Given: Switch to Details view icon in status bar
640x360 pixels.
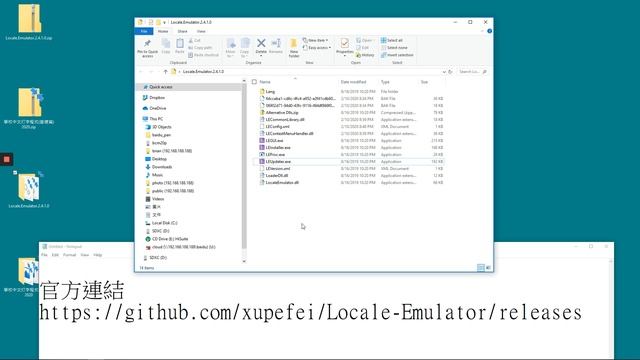Looking at the screenshot, I should [x=480, y=268].
